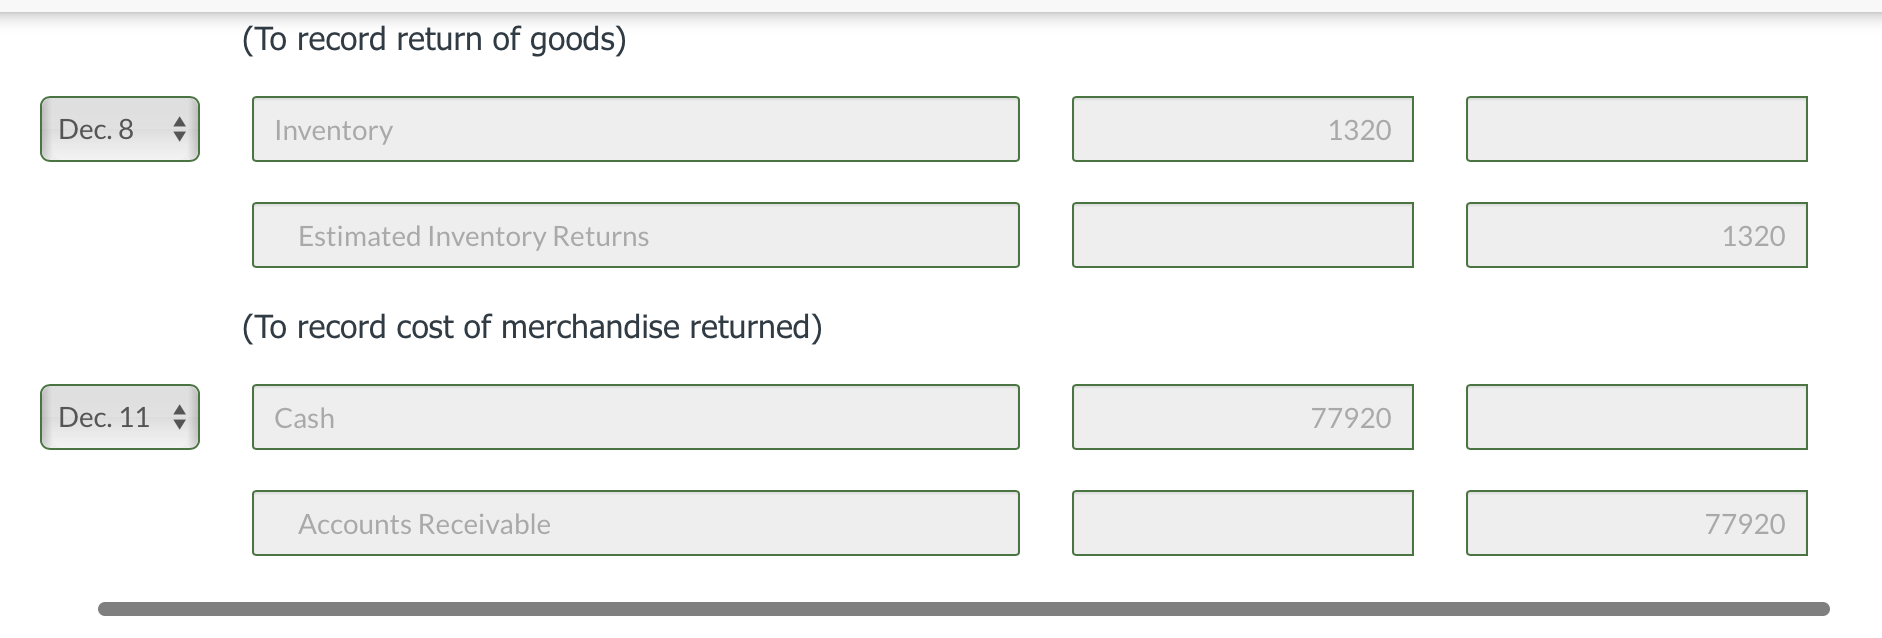Click the debit field showing 1320

pos(1241,128)
